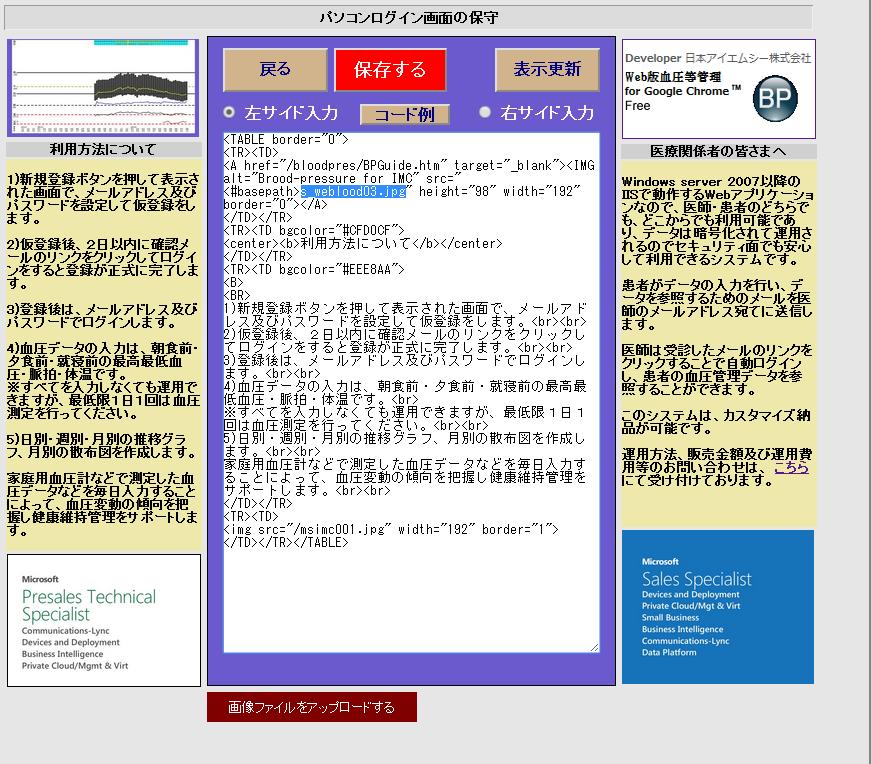Click the 表示更新 refresh button
This screenshot has height=764, width=872.
(x=547, y=69)
